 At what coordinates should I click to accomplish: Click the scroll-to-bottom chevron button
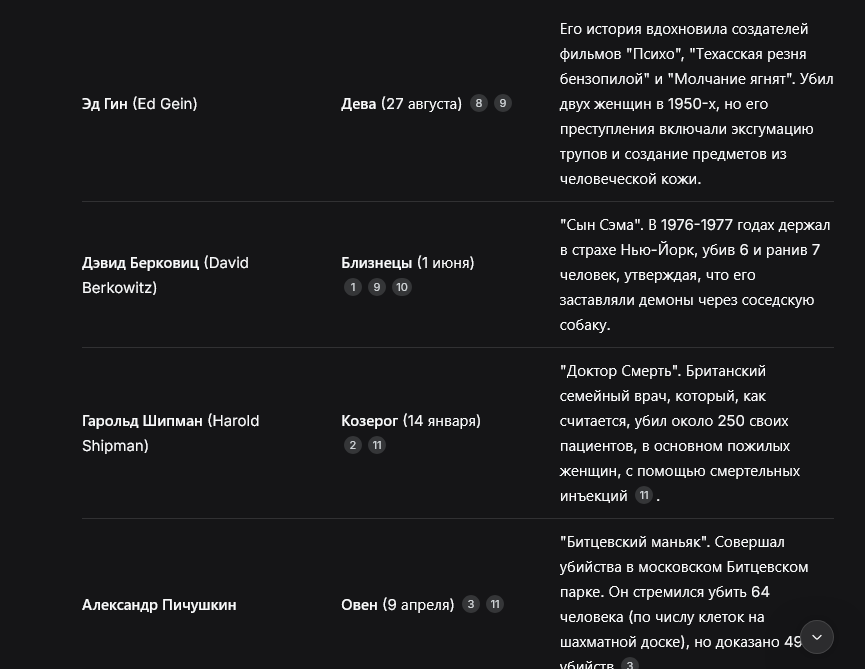pos(816,637)
